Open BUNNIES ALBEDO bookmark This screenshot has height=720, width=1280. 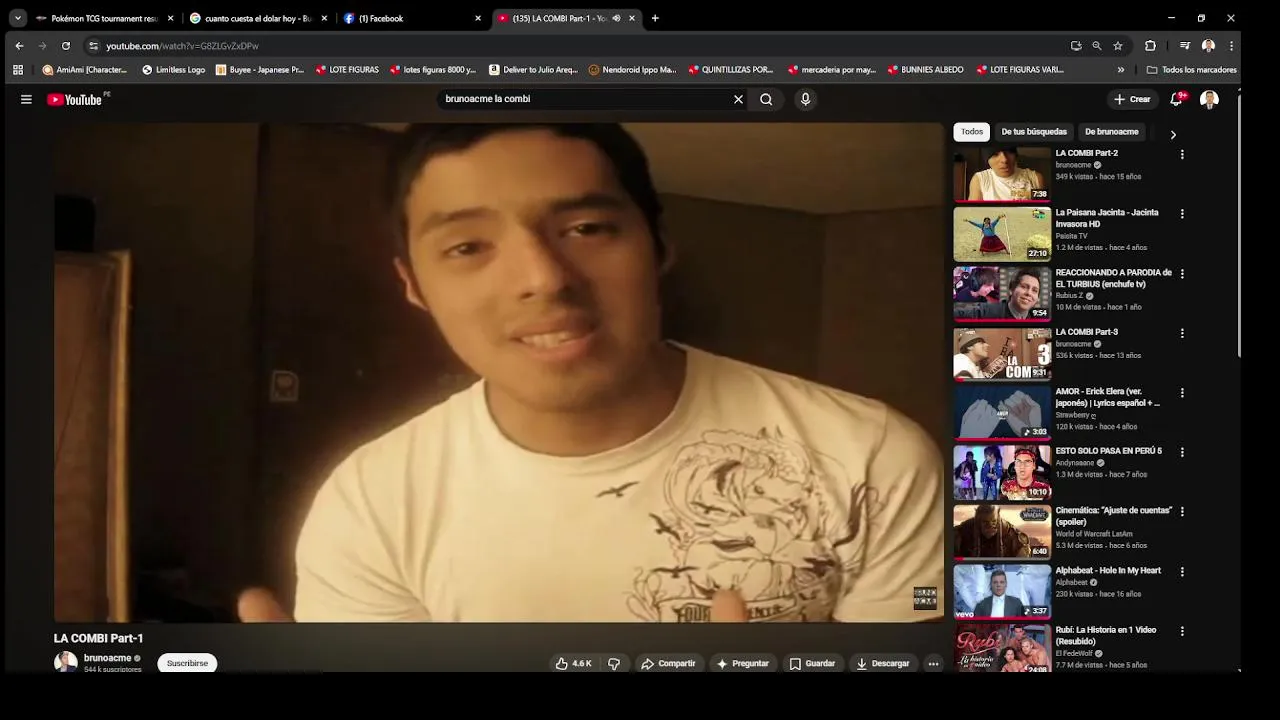(926, 70)
